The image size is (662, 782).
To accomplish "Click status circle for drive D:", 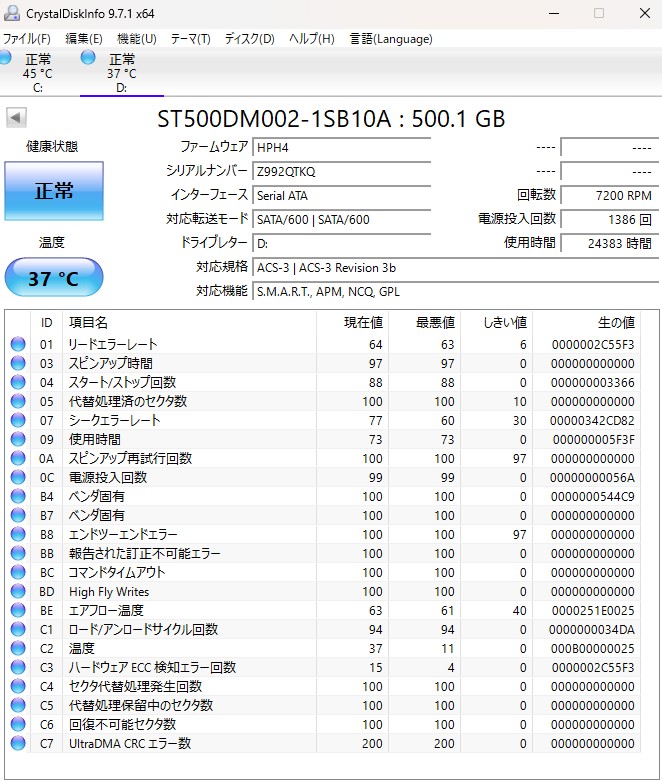I will (x=88, y=58).
